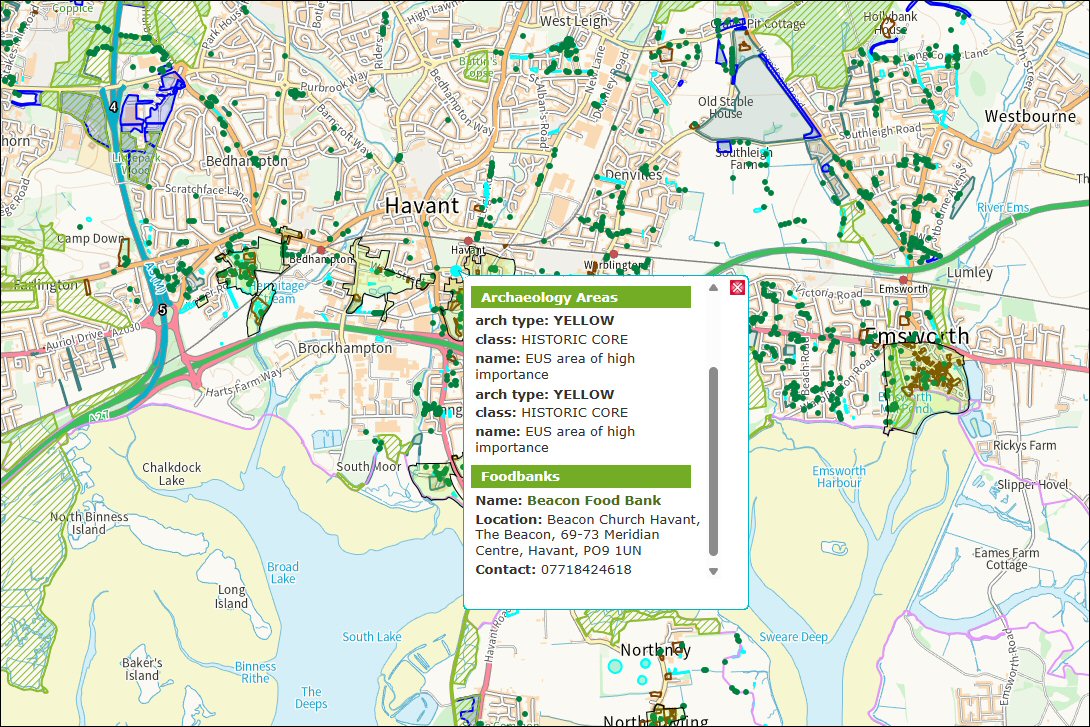The height and width of the screenshot is (727, 1090).
Task: Click the Emsworth Harbour label
Action: [x=838, y=477]
